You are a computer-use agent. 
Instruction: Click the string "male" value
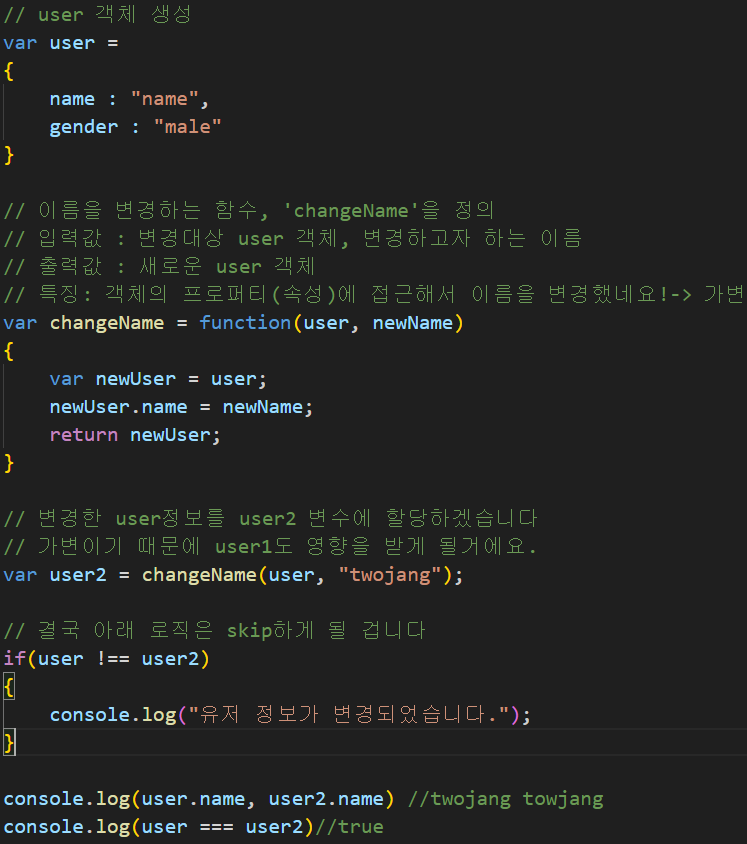(187, 126)
